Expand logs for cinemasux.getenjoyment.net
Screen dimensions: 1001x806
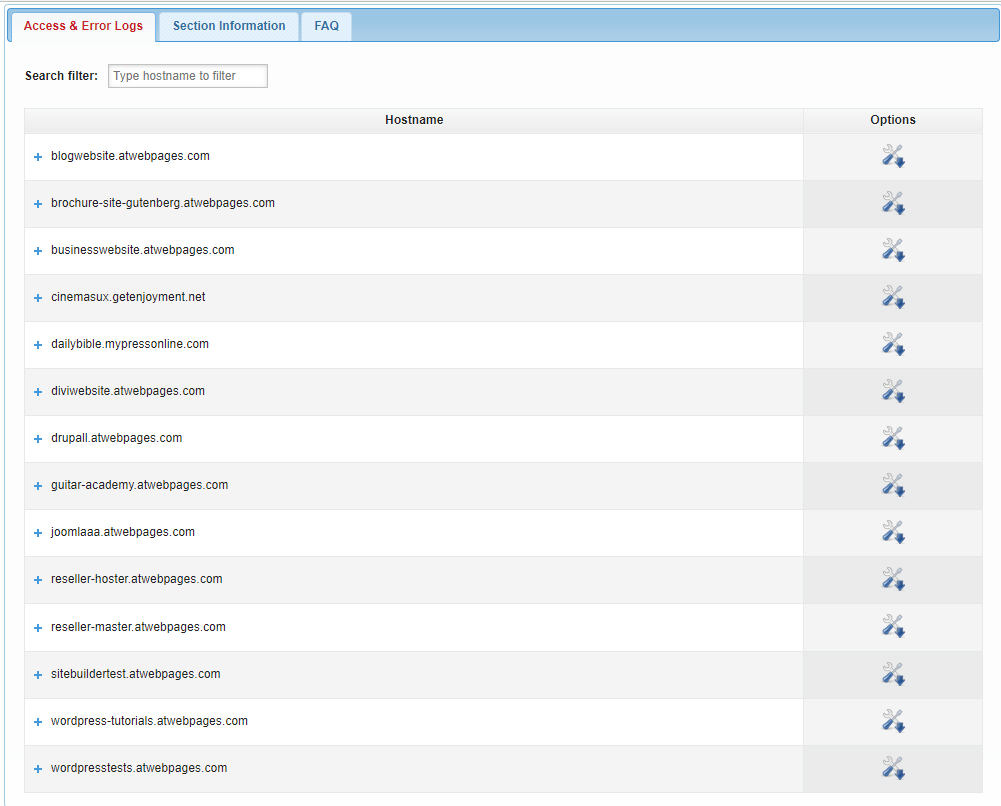click(37, 296)
